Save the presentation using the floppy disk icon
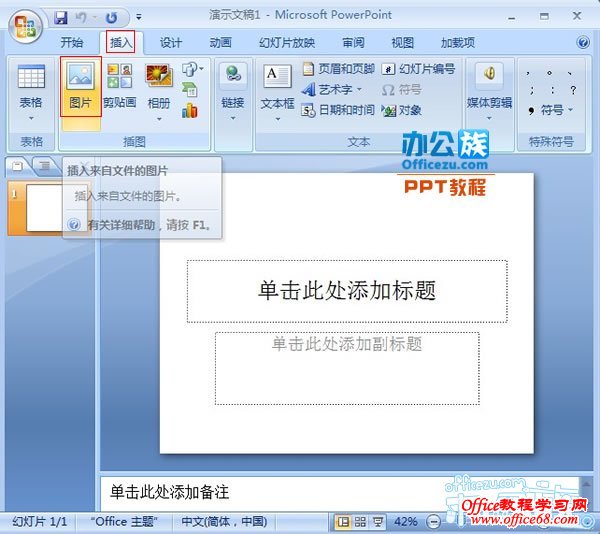The image size is (600, 534). (60, 17)
